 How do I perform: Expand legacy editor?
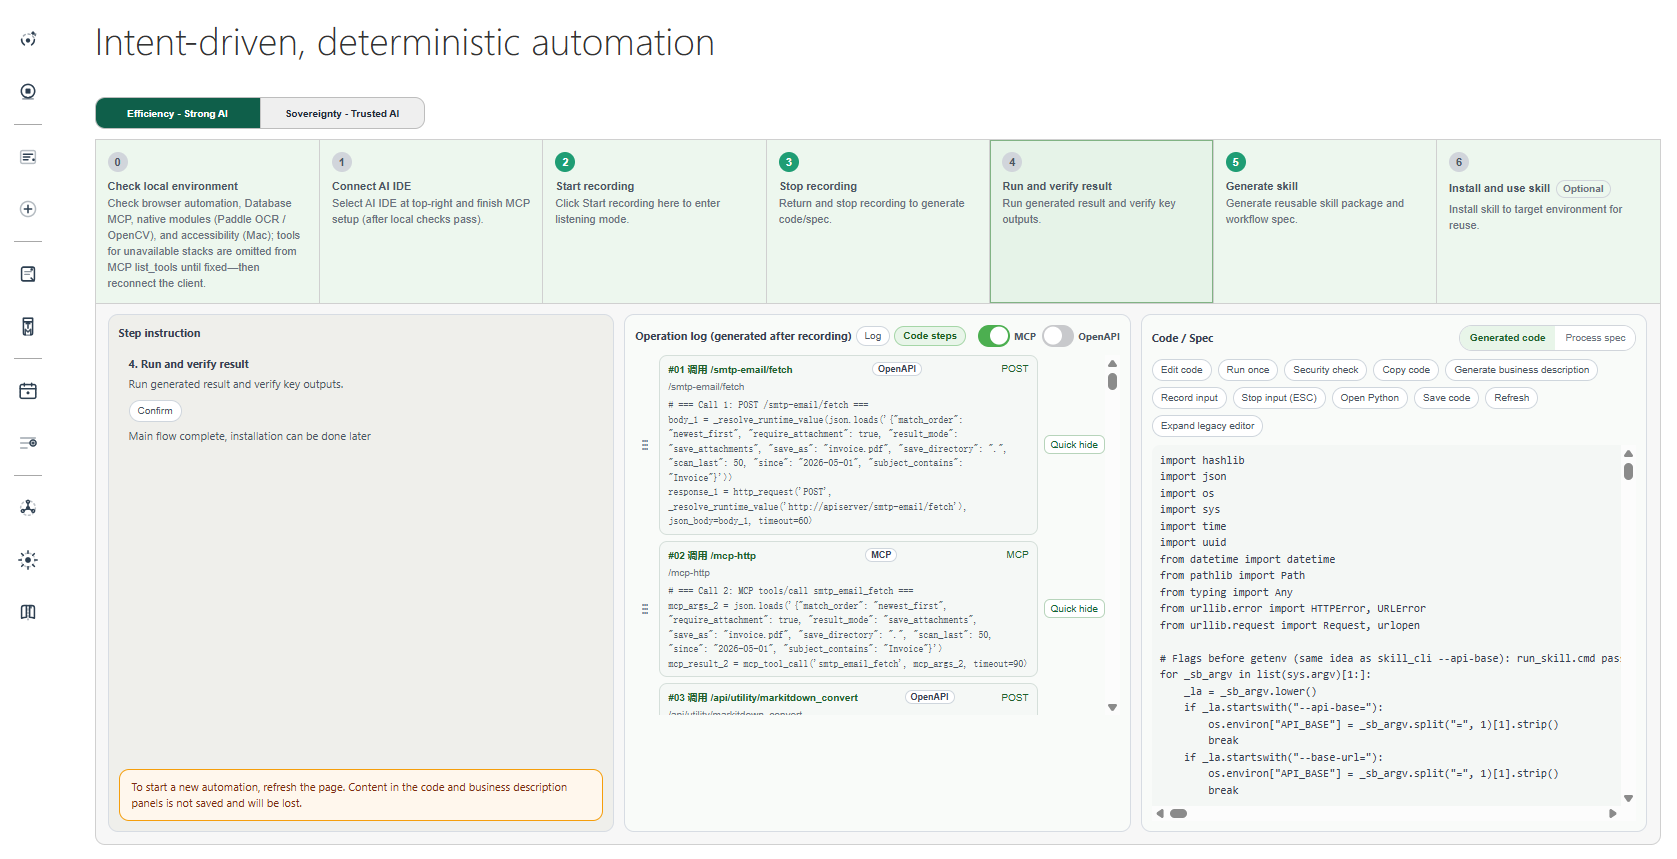pyautogui.click(x=1207, y=426)
